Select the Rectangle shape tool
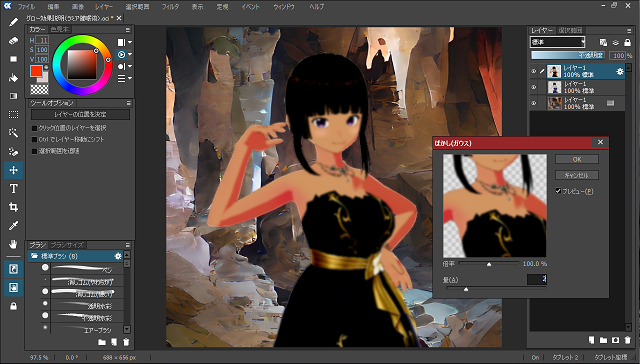The height and width of the screenshot is (364, 640). click(x=13, y=59)
